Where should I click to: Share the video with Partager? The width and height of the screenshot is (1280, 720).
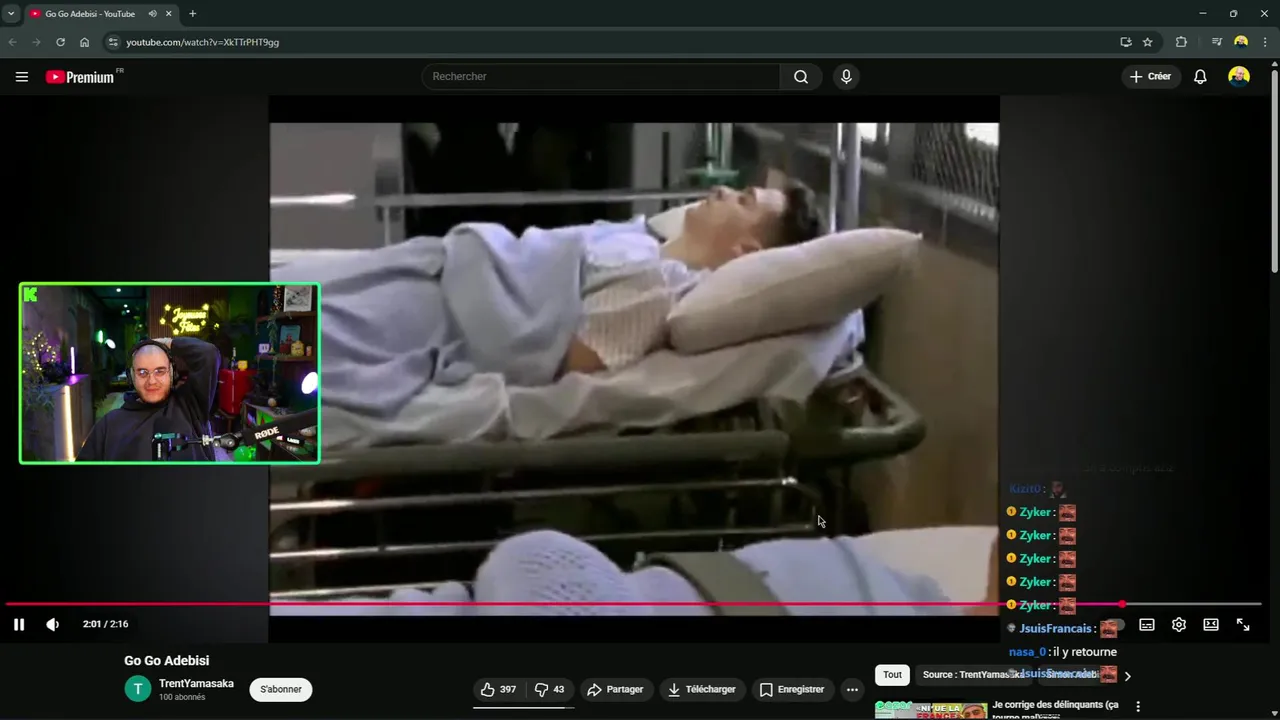(x=615, y=689)
